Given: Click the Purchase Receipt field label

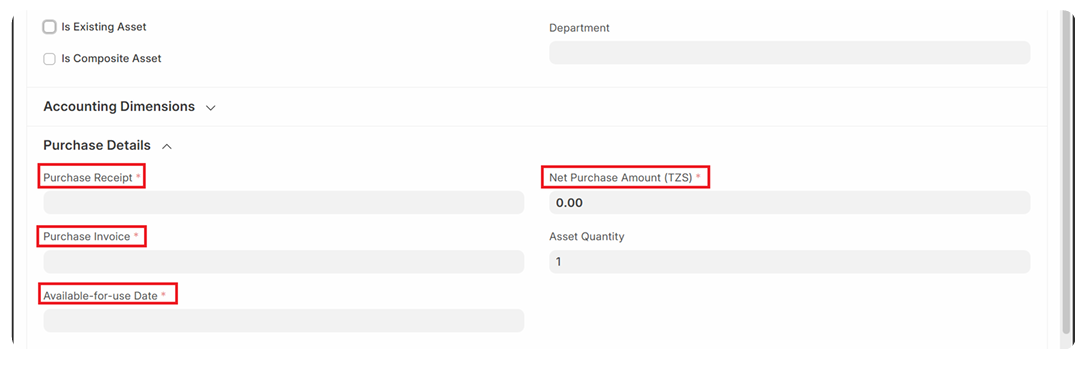Looking at the screenshot, I should coord(87,178).
